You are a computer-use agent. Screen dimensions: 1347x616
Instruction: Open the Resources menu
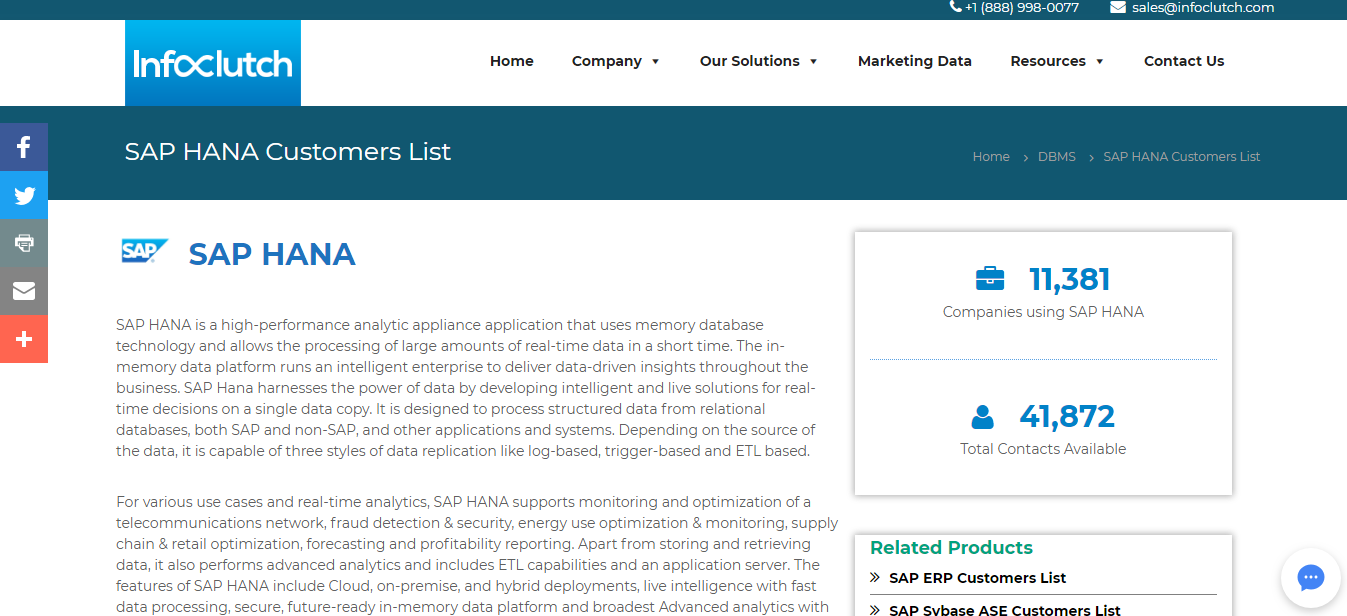coord(1048,61)
